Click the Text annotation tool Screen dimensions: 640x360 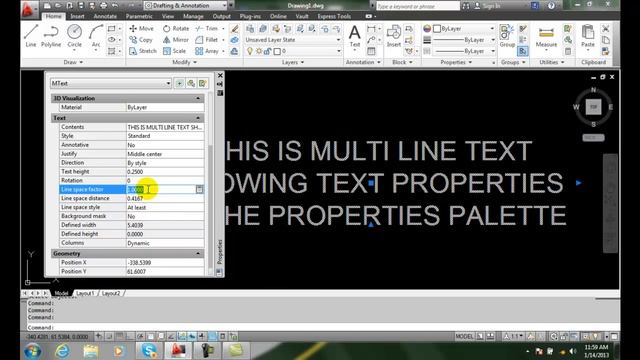355,36
